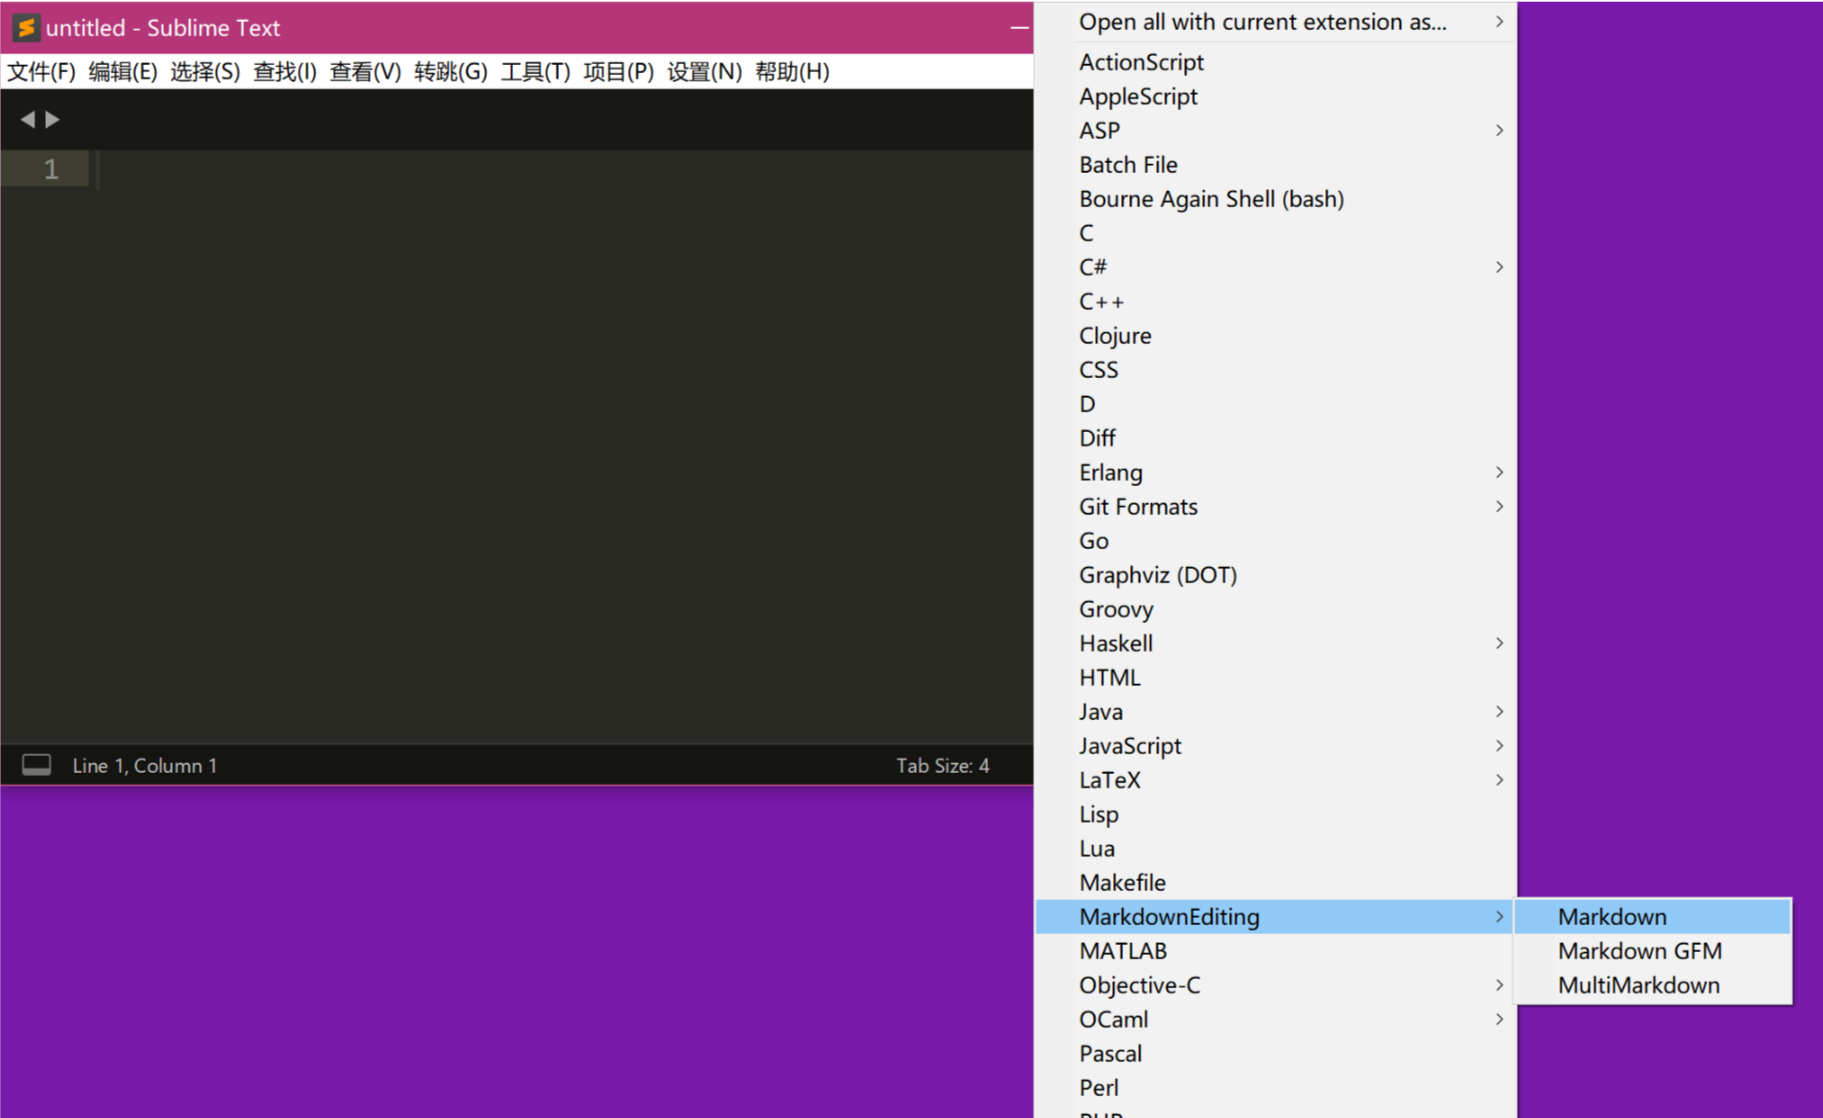Select MATLAB syntax
1823x1118 pixels.
1276,951
